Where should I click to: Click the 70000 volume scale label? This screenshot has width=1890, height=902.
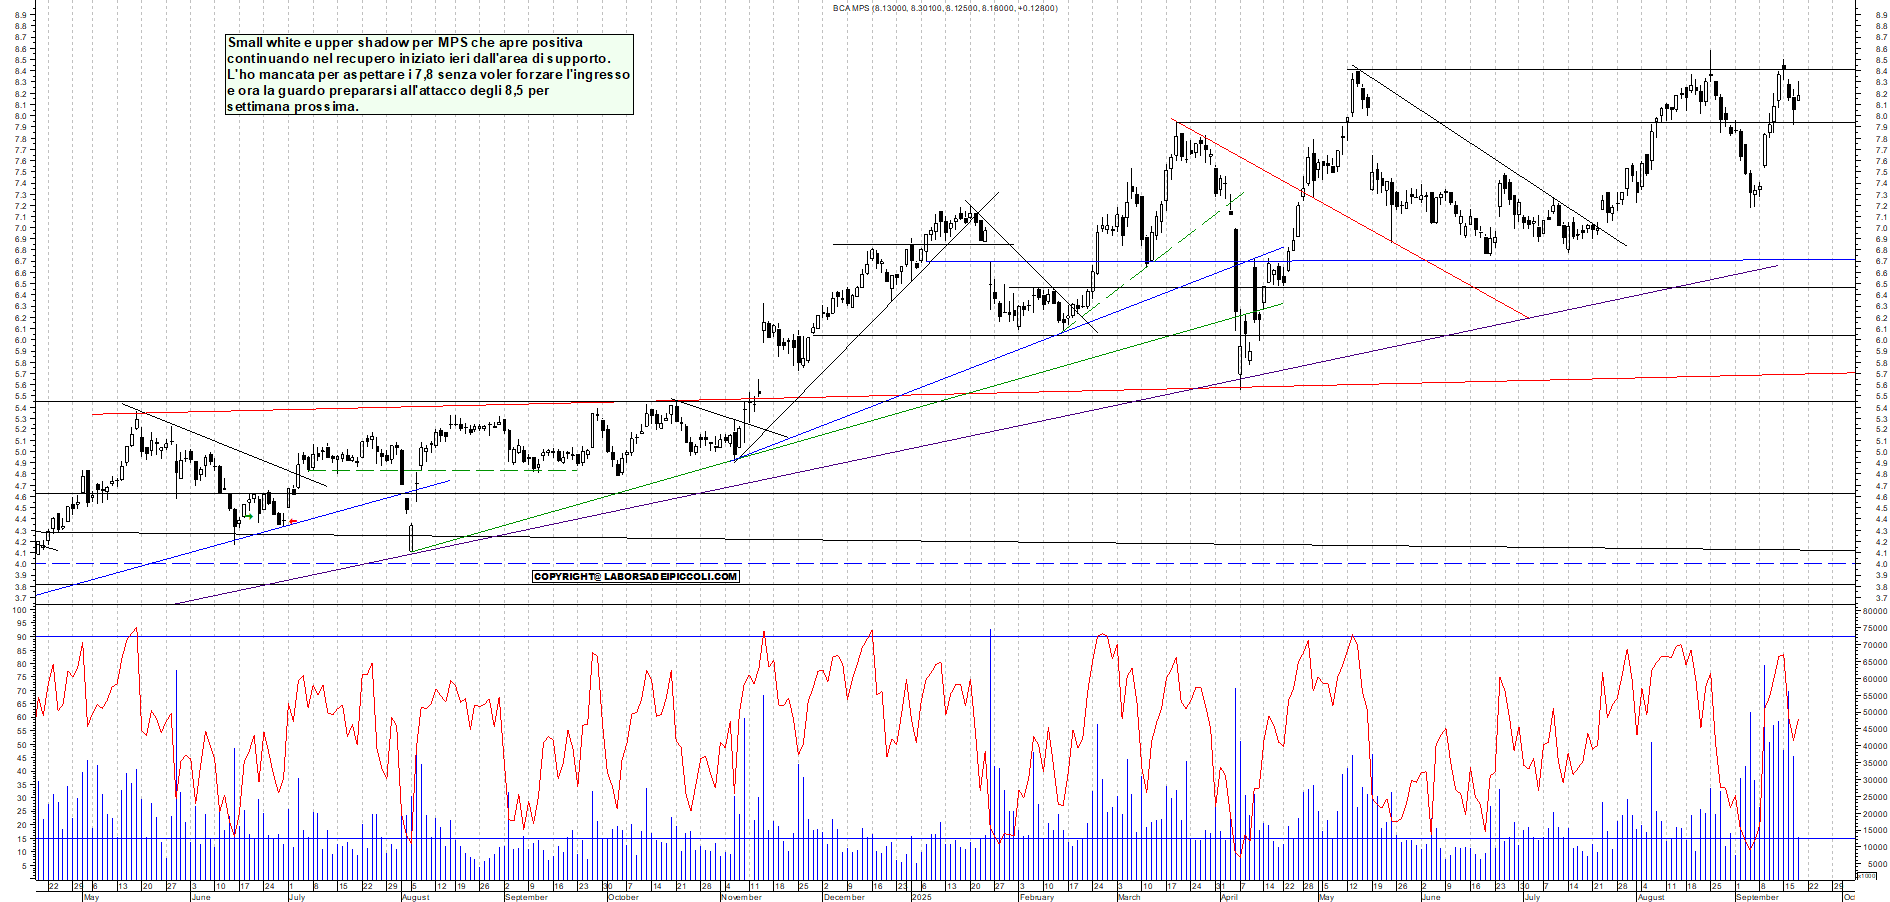pos(1874,645)
